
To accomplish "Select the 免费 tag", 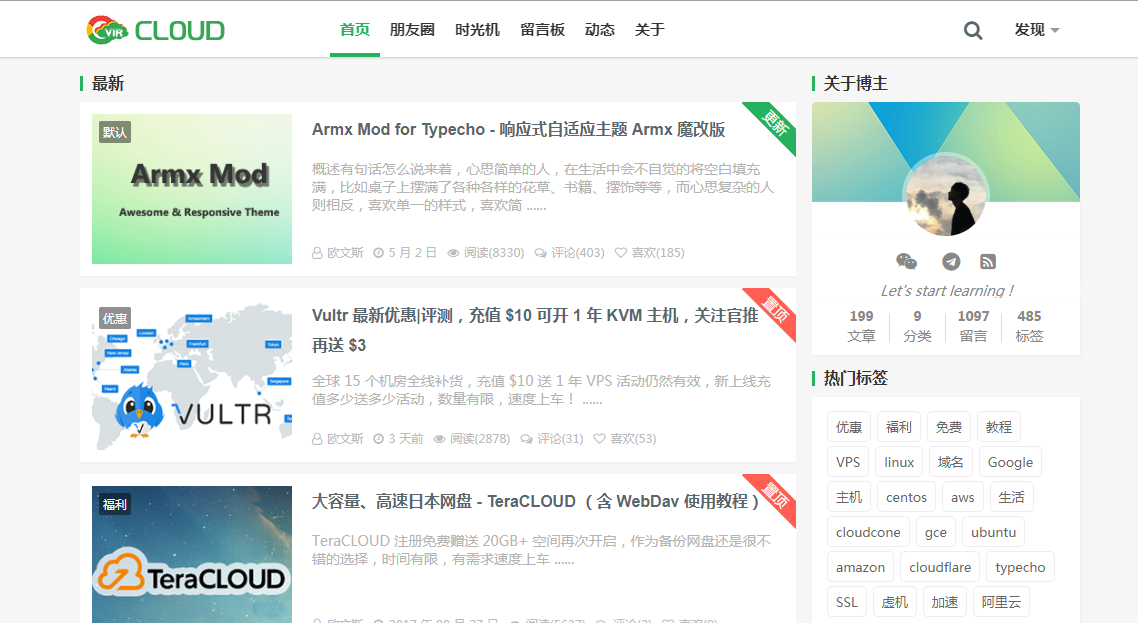I will click(949, 427).
